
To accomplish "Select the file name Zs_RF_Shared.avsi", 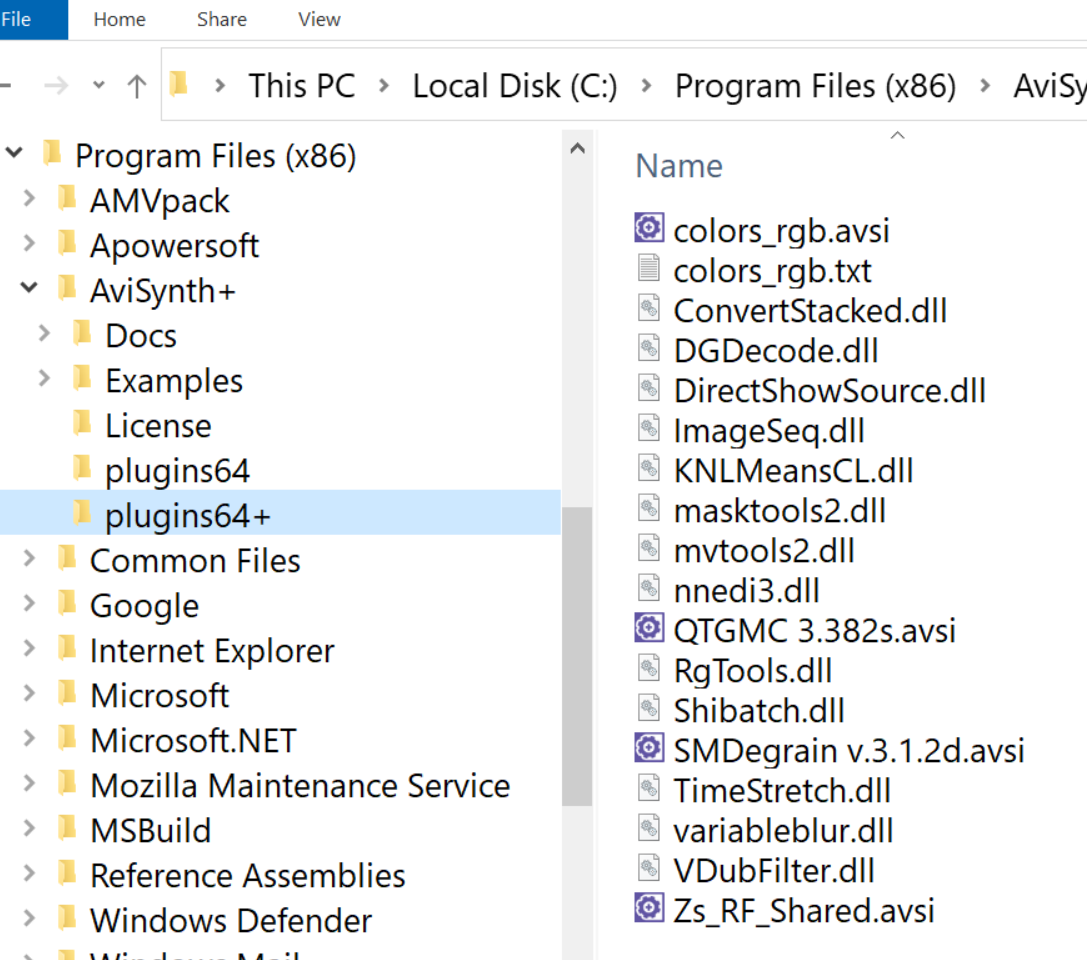I will click(804, 911).
